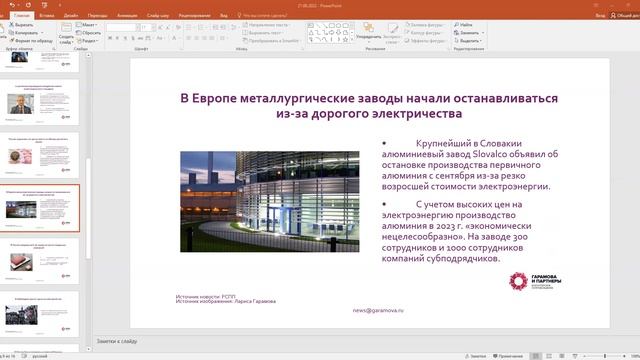Open text direction (Направление текста) menu
The height and width of the screenshot is (360, 640).
coord(267,25)
